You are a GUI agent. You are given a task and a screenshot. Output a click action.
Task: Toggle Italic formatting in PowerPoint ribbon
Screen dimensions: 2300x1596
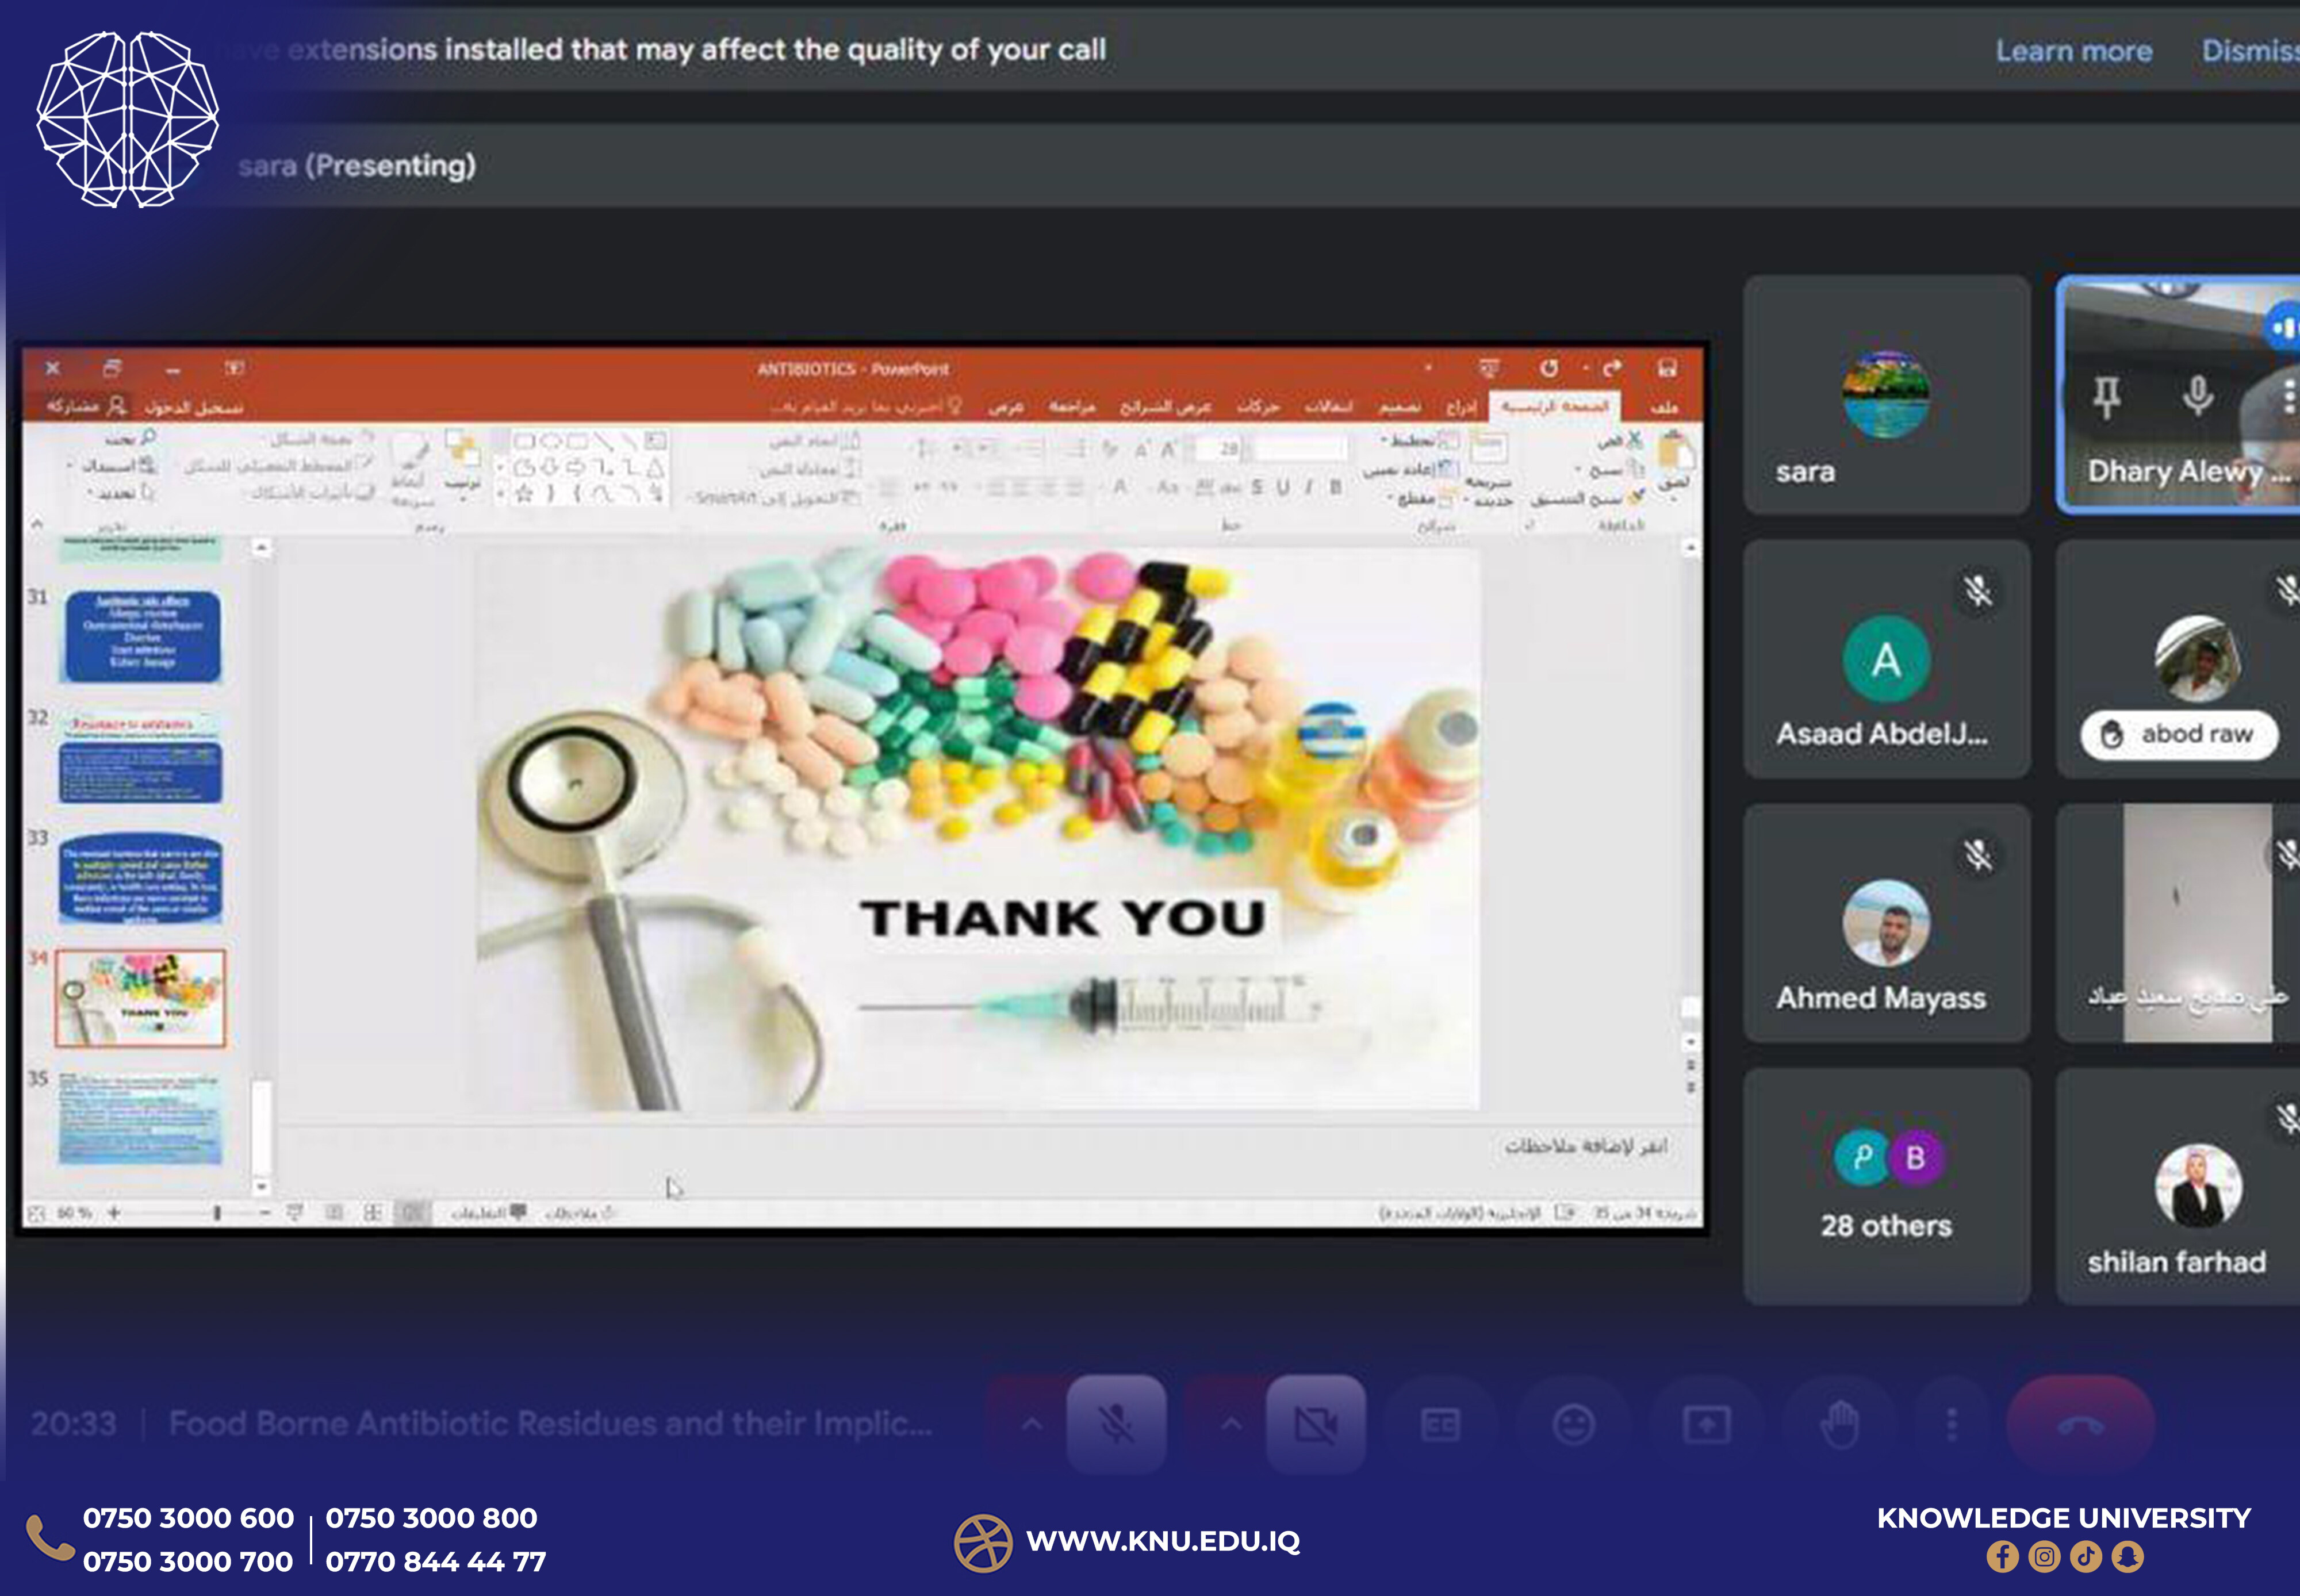click(x=1308, y=487)
